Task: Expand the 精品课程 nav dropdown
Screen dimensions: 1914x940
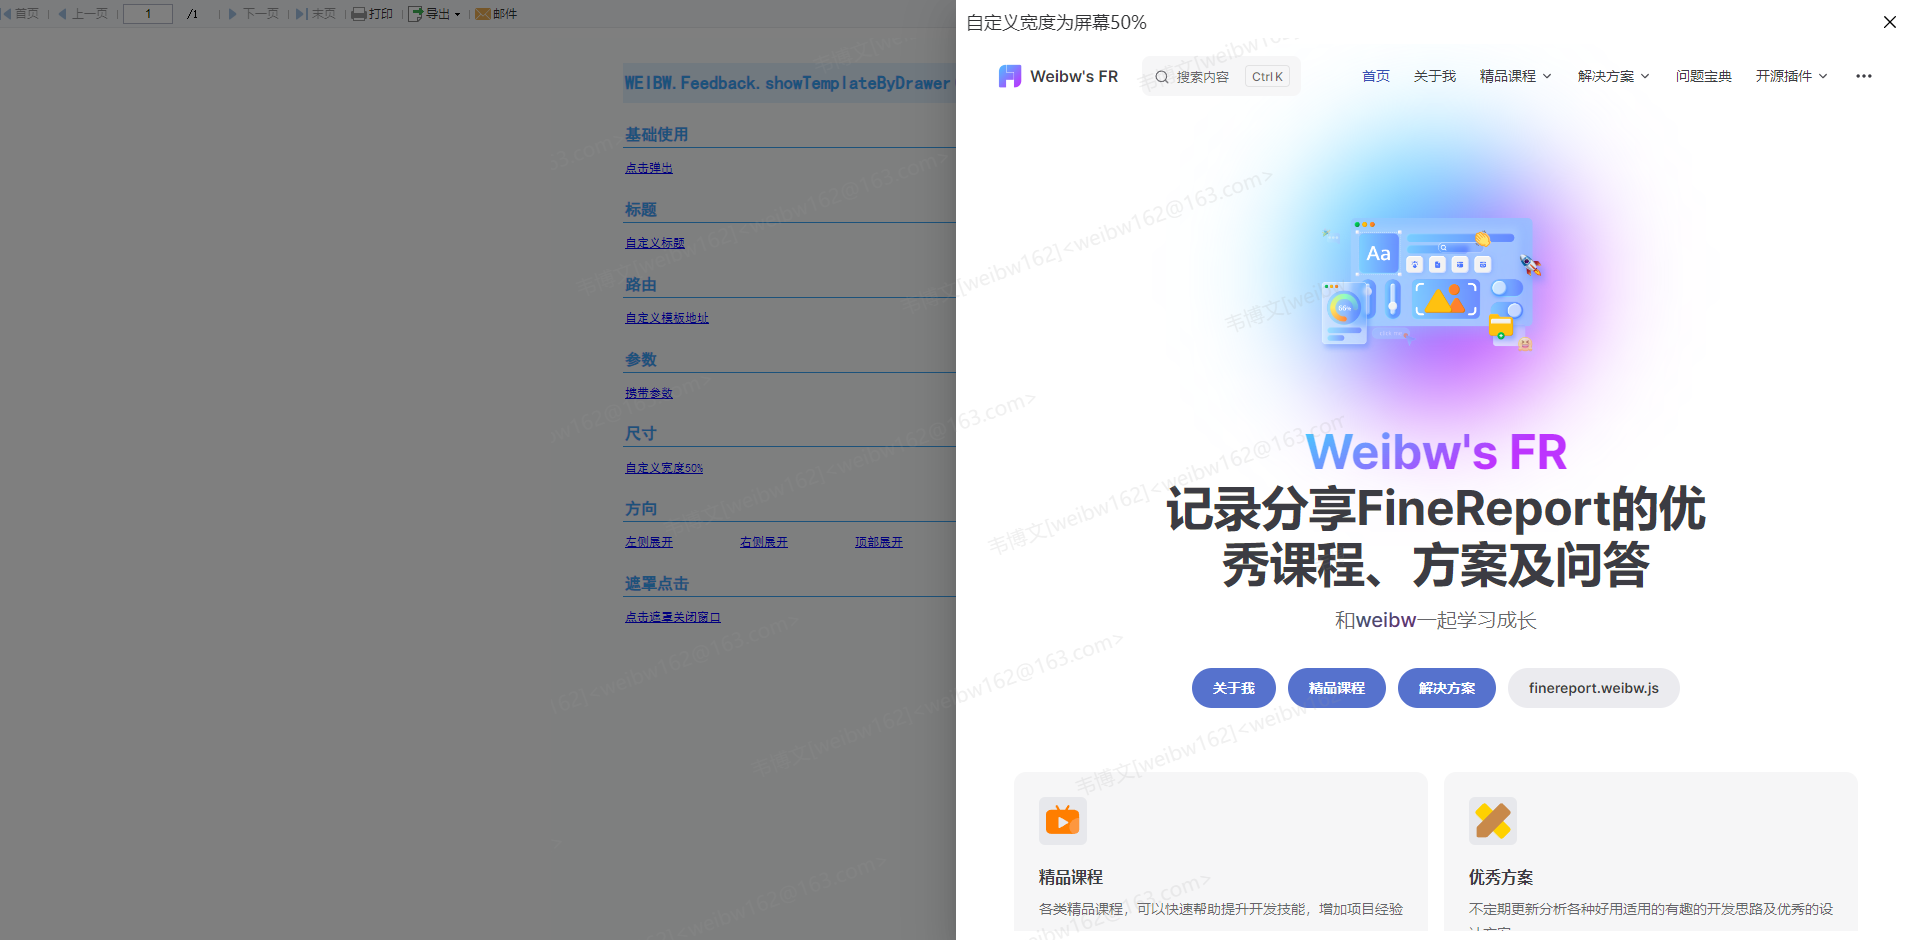Action: [1515, 76]
